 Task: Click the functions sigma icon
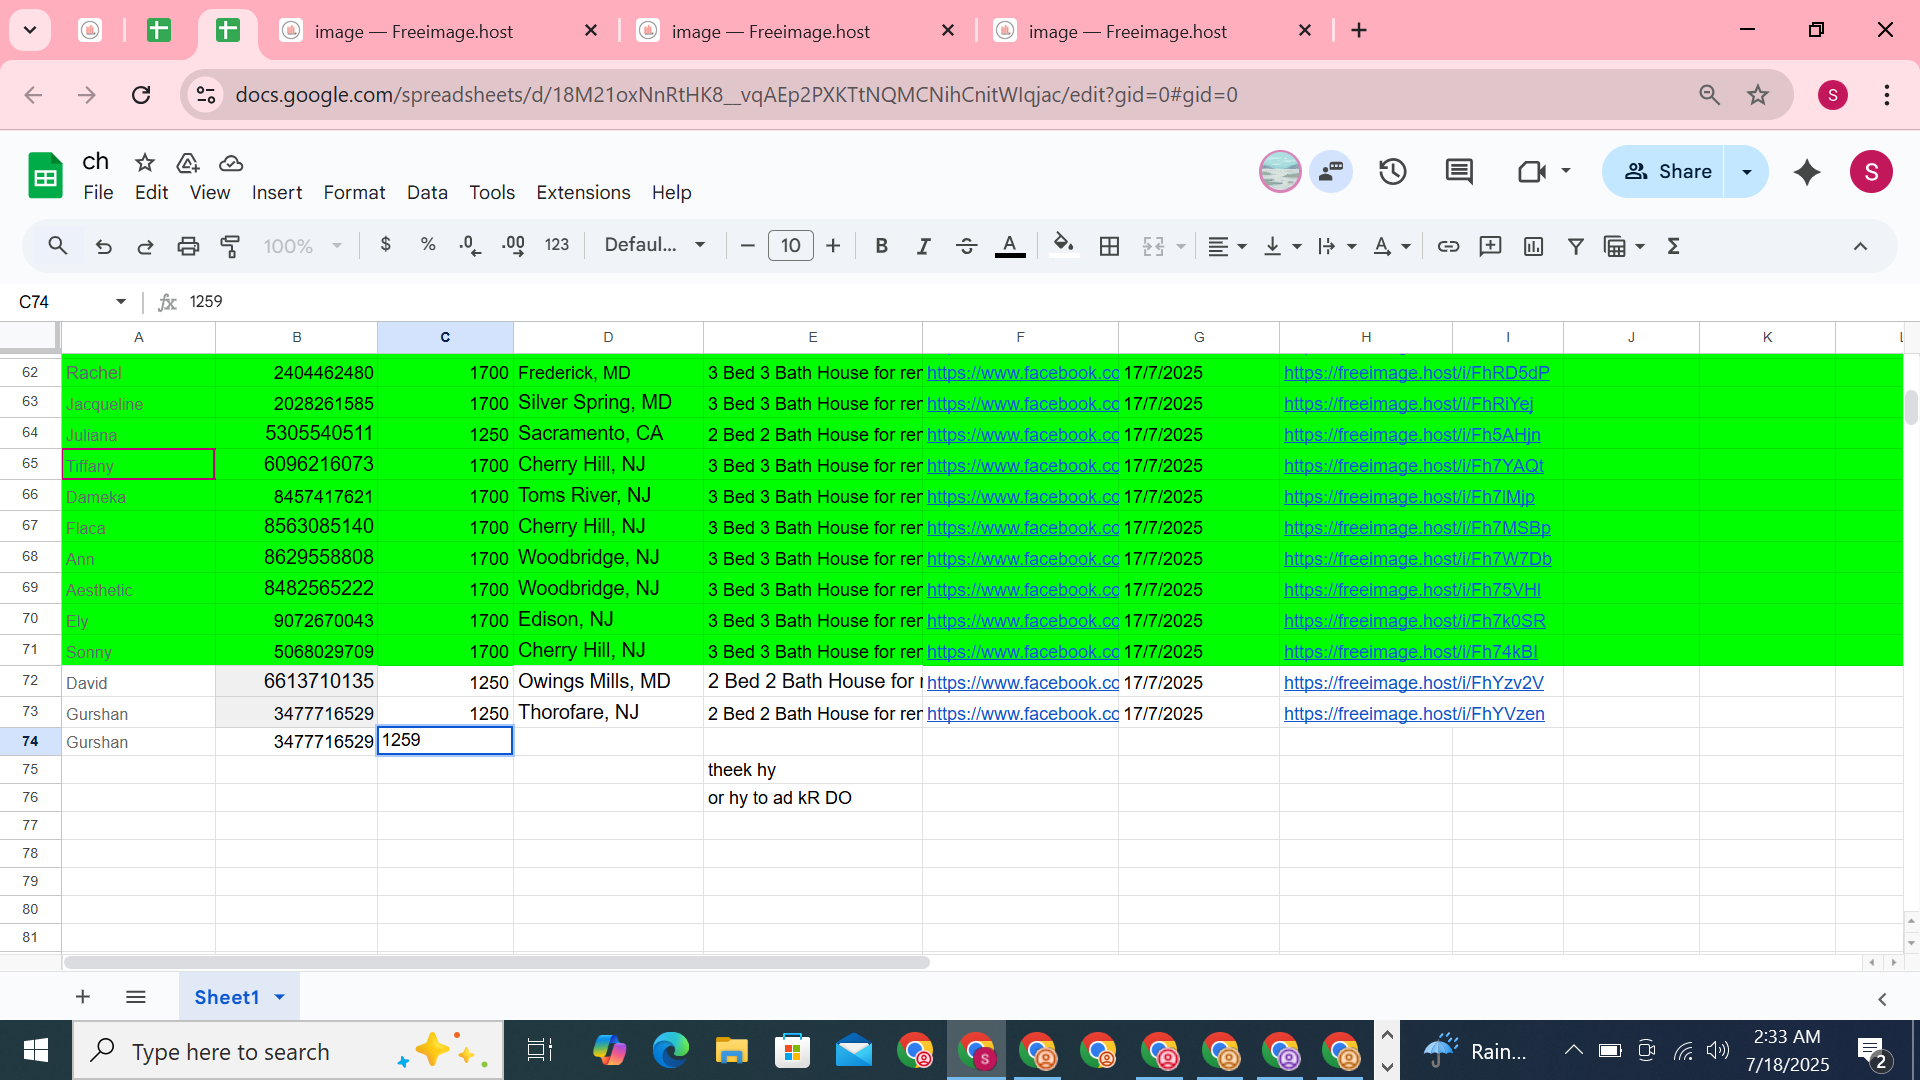pyautogui.click(x=1673, y=246)
